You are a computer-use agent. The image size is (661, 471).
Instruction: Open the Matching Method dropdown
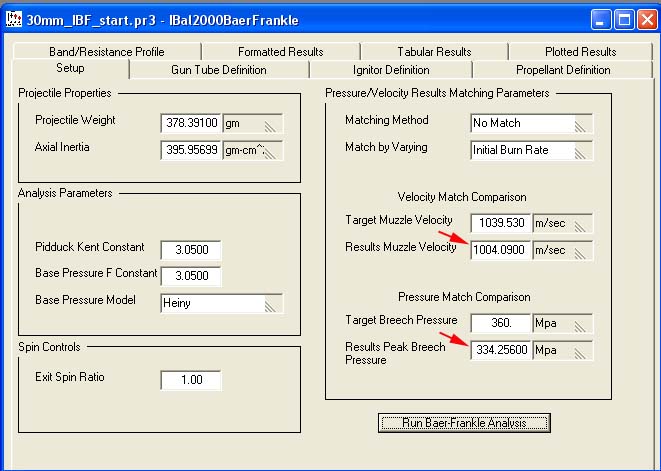click(531, 123)
